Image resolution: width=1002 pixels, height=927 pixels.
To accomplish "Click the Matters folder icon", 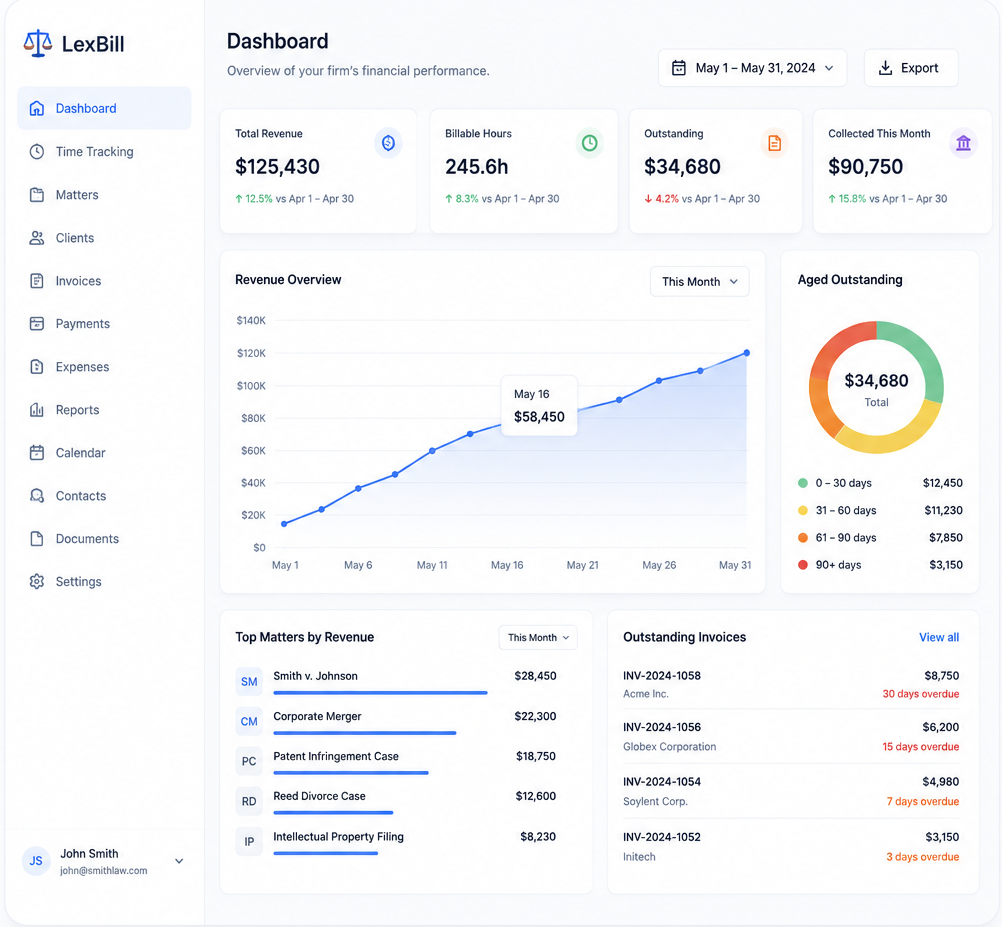I will [x=37, y=195].
